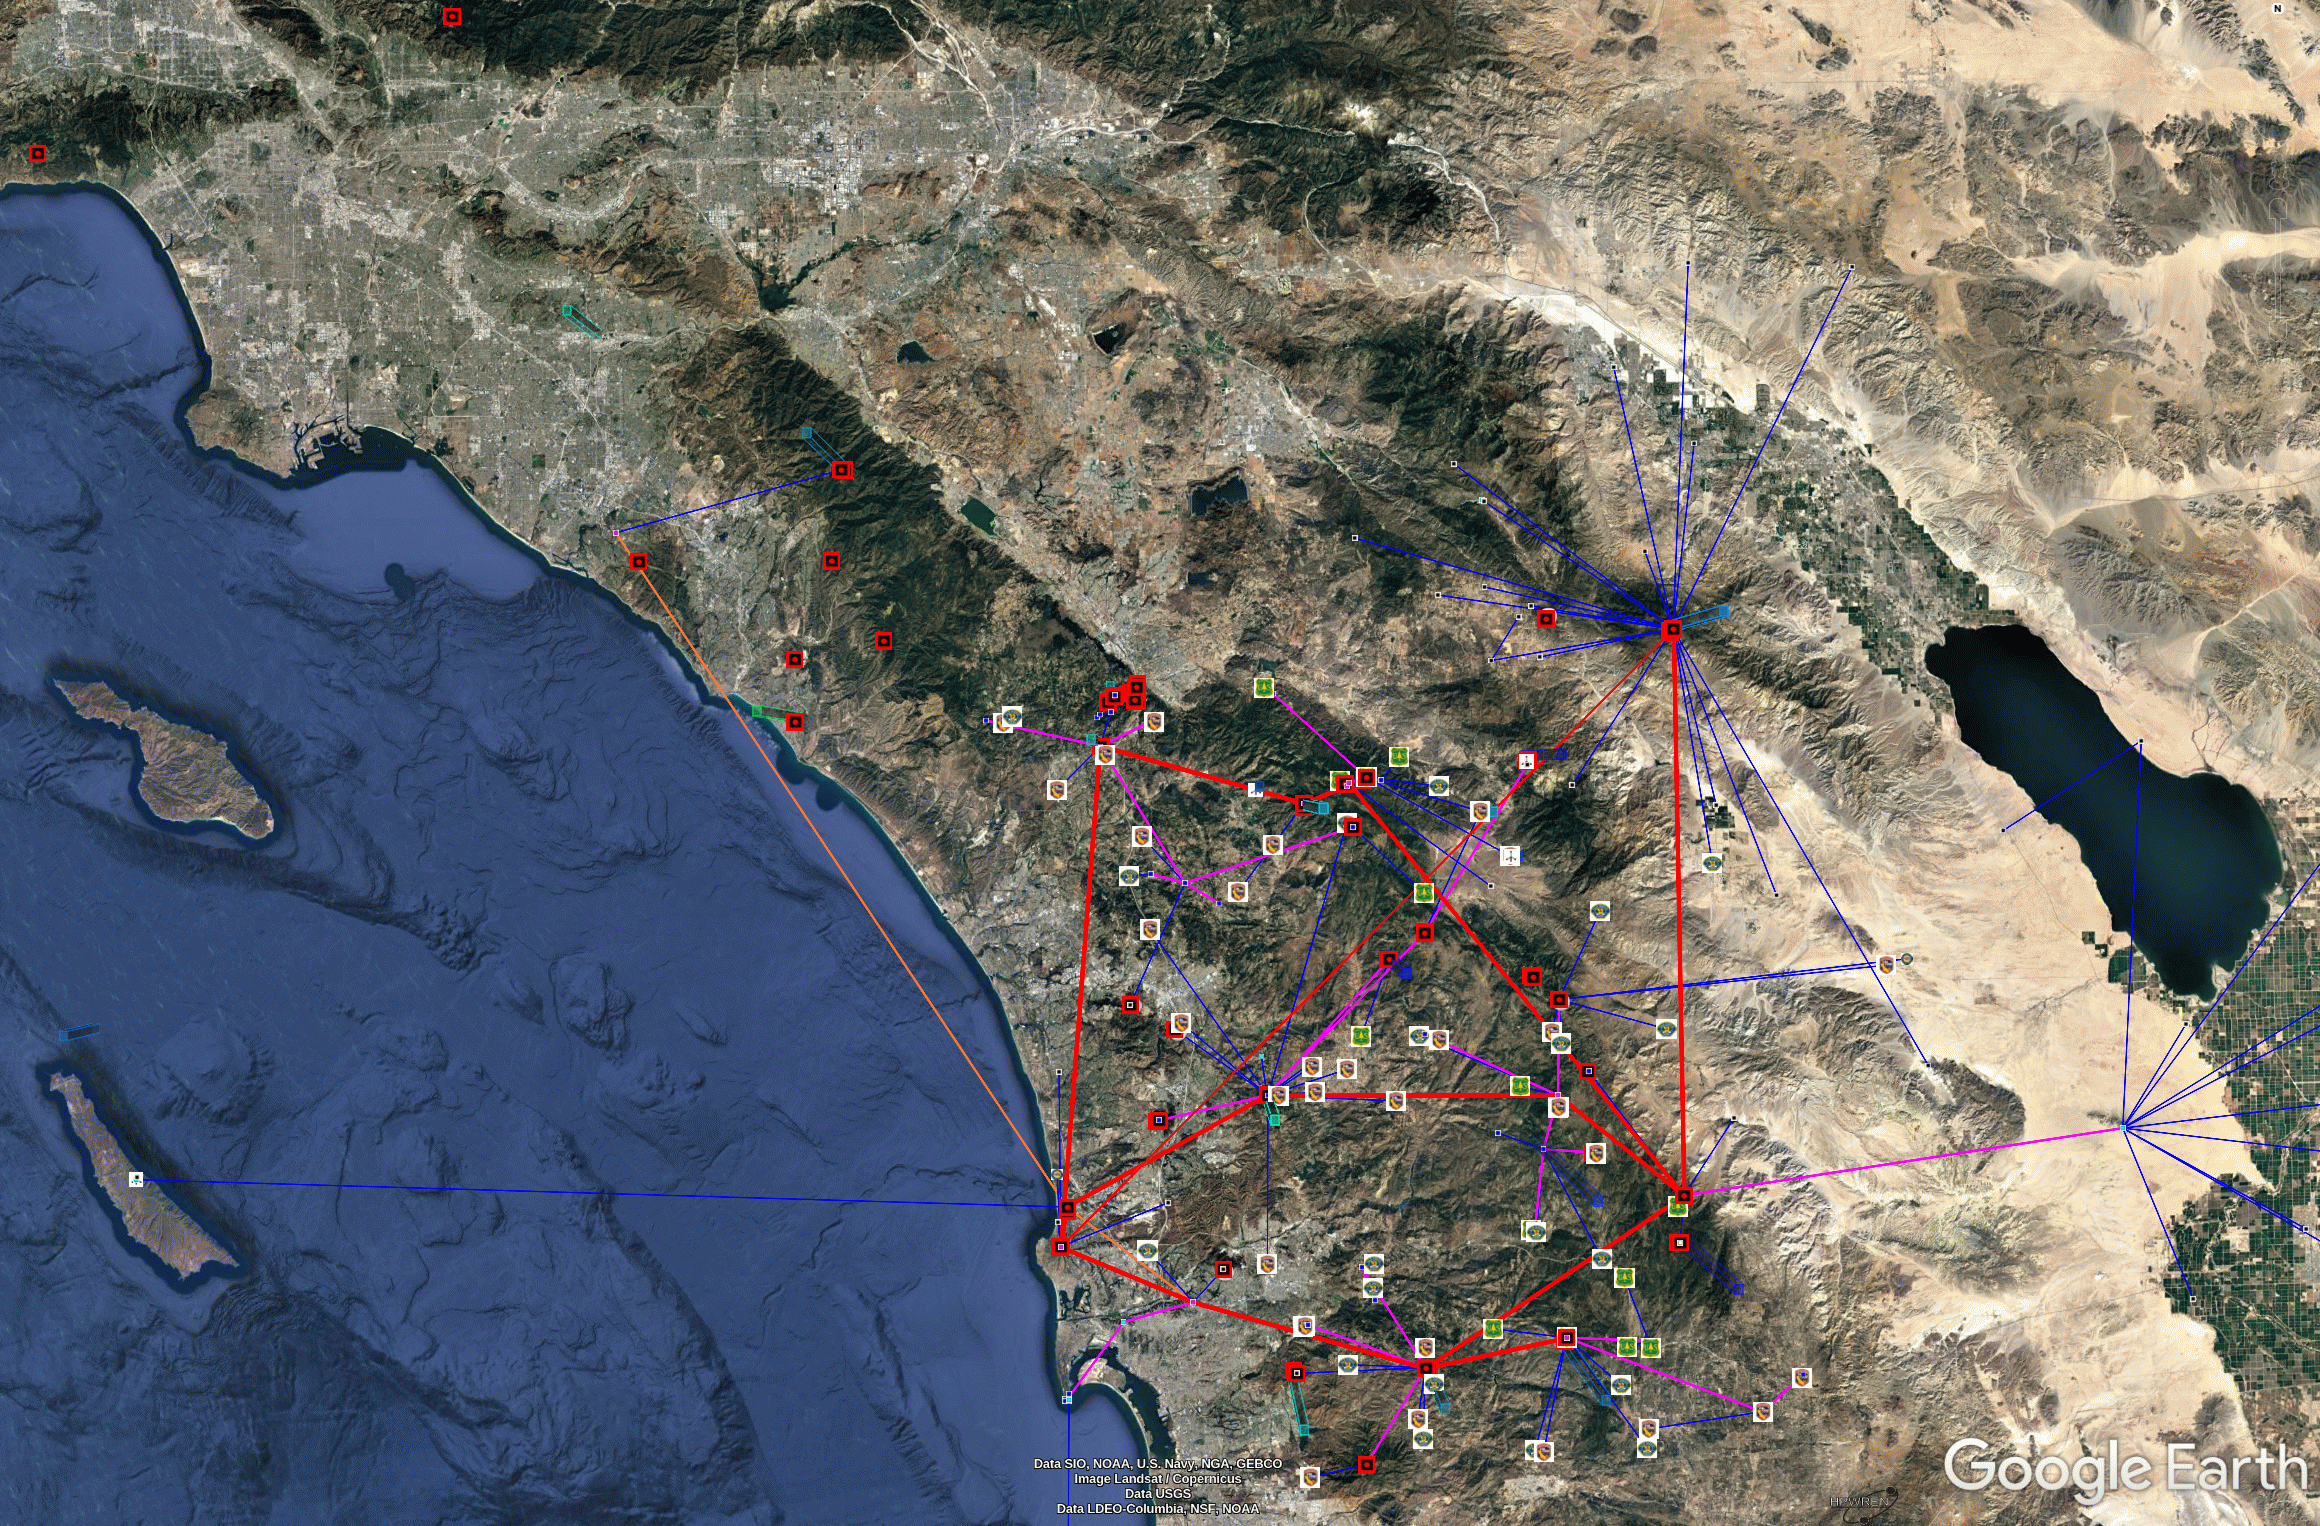This screenshot has width=2320, height=1526.
Task: Select the teal rectangle over the Orange County urban area
Action: click(582, 321)
